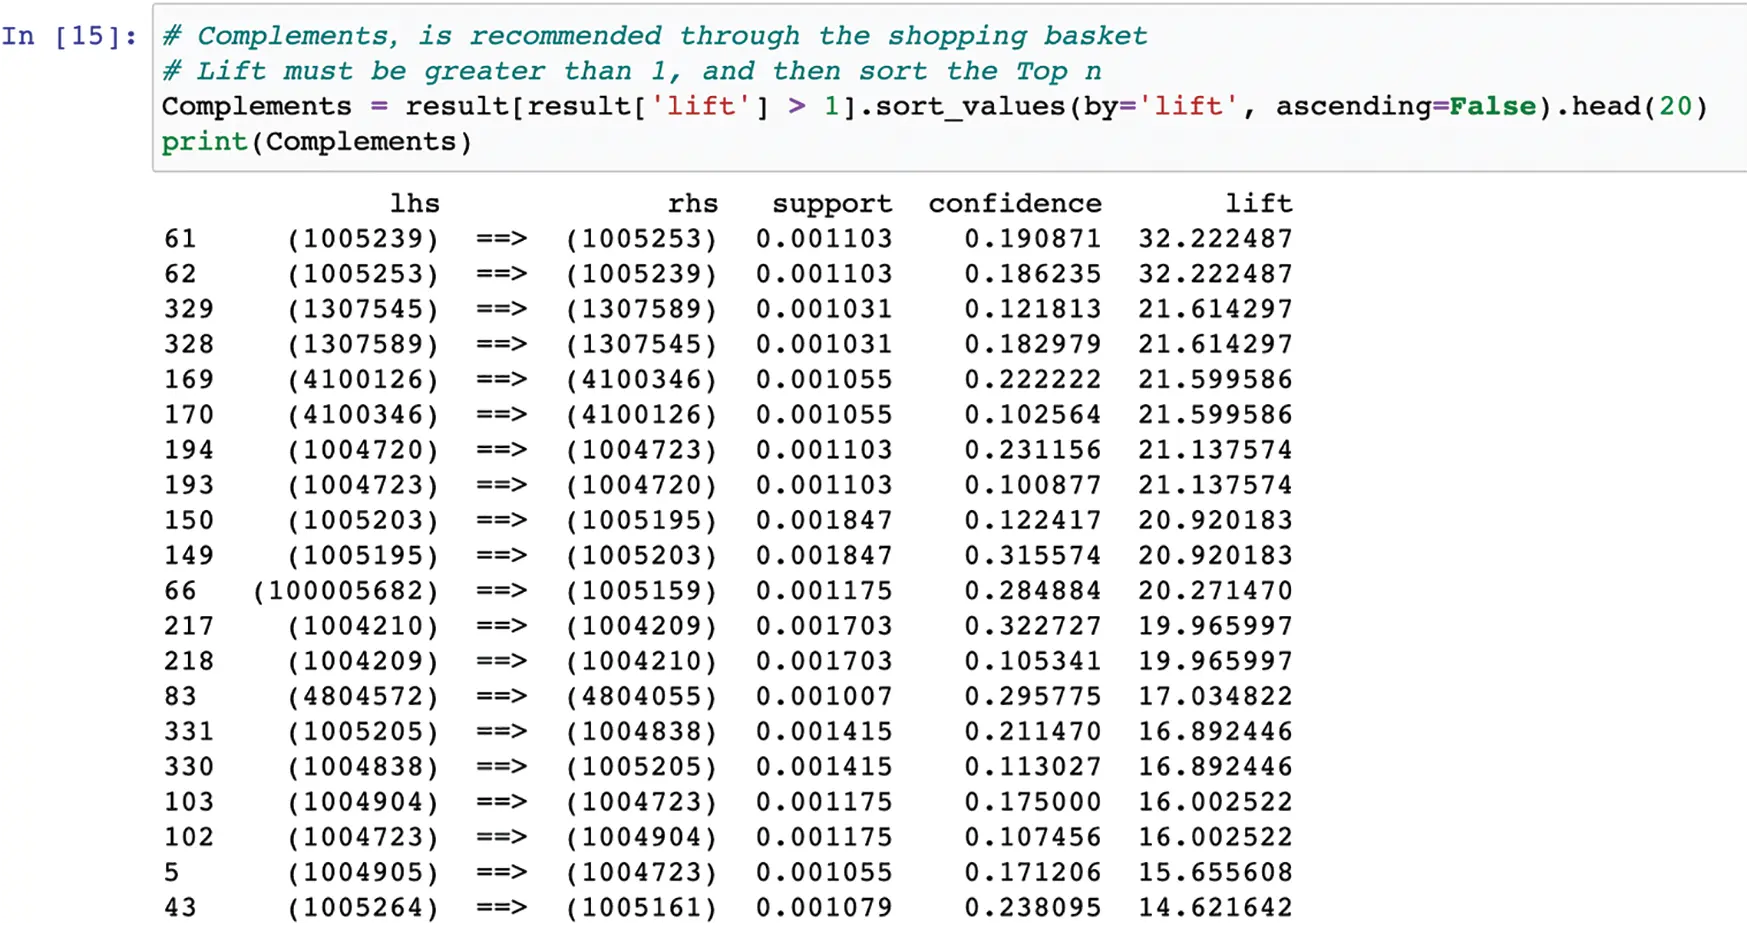
Task: Click row index 218
Action: 189,661
